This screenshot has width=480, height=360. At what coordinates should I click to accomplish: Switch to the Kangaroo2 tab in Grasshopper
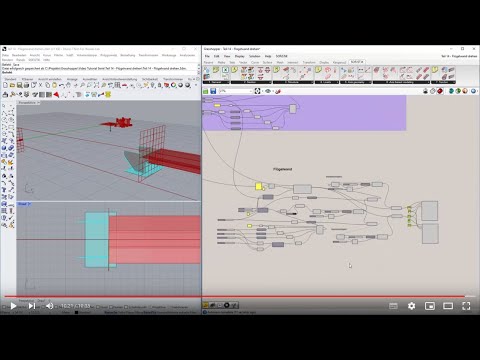coord(339,62)
